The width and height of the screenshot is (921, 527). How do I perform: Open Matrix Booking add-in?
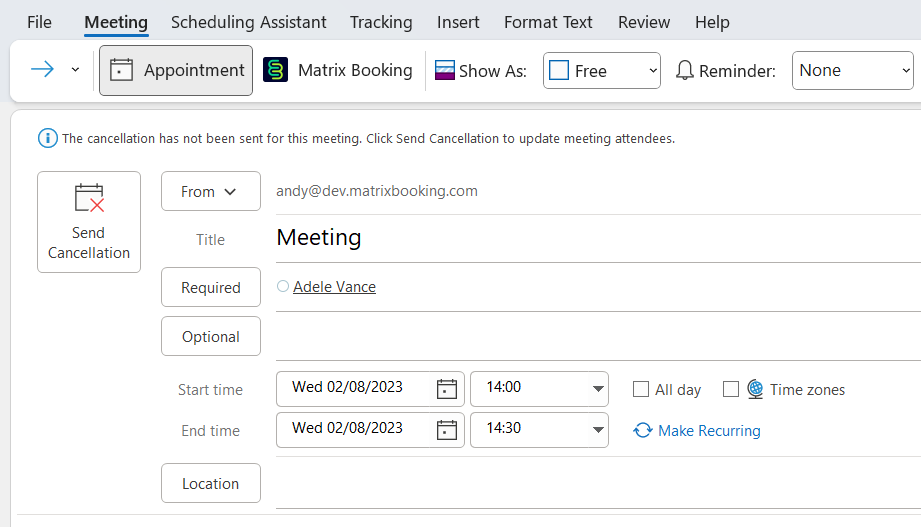point(338,70)
